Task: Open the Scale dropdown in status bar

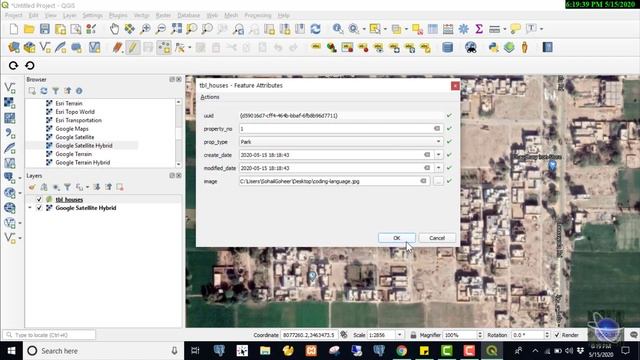Action: coord(400,335)
